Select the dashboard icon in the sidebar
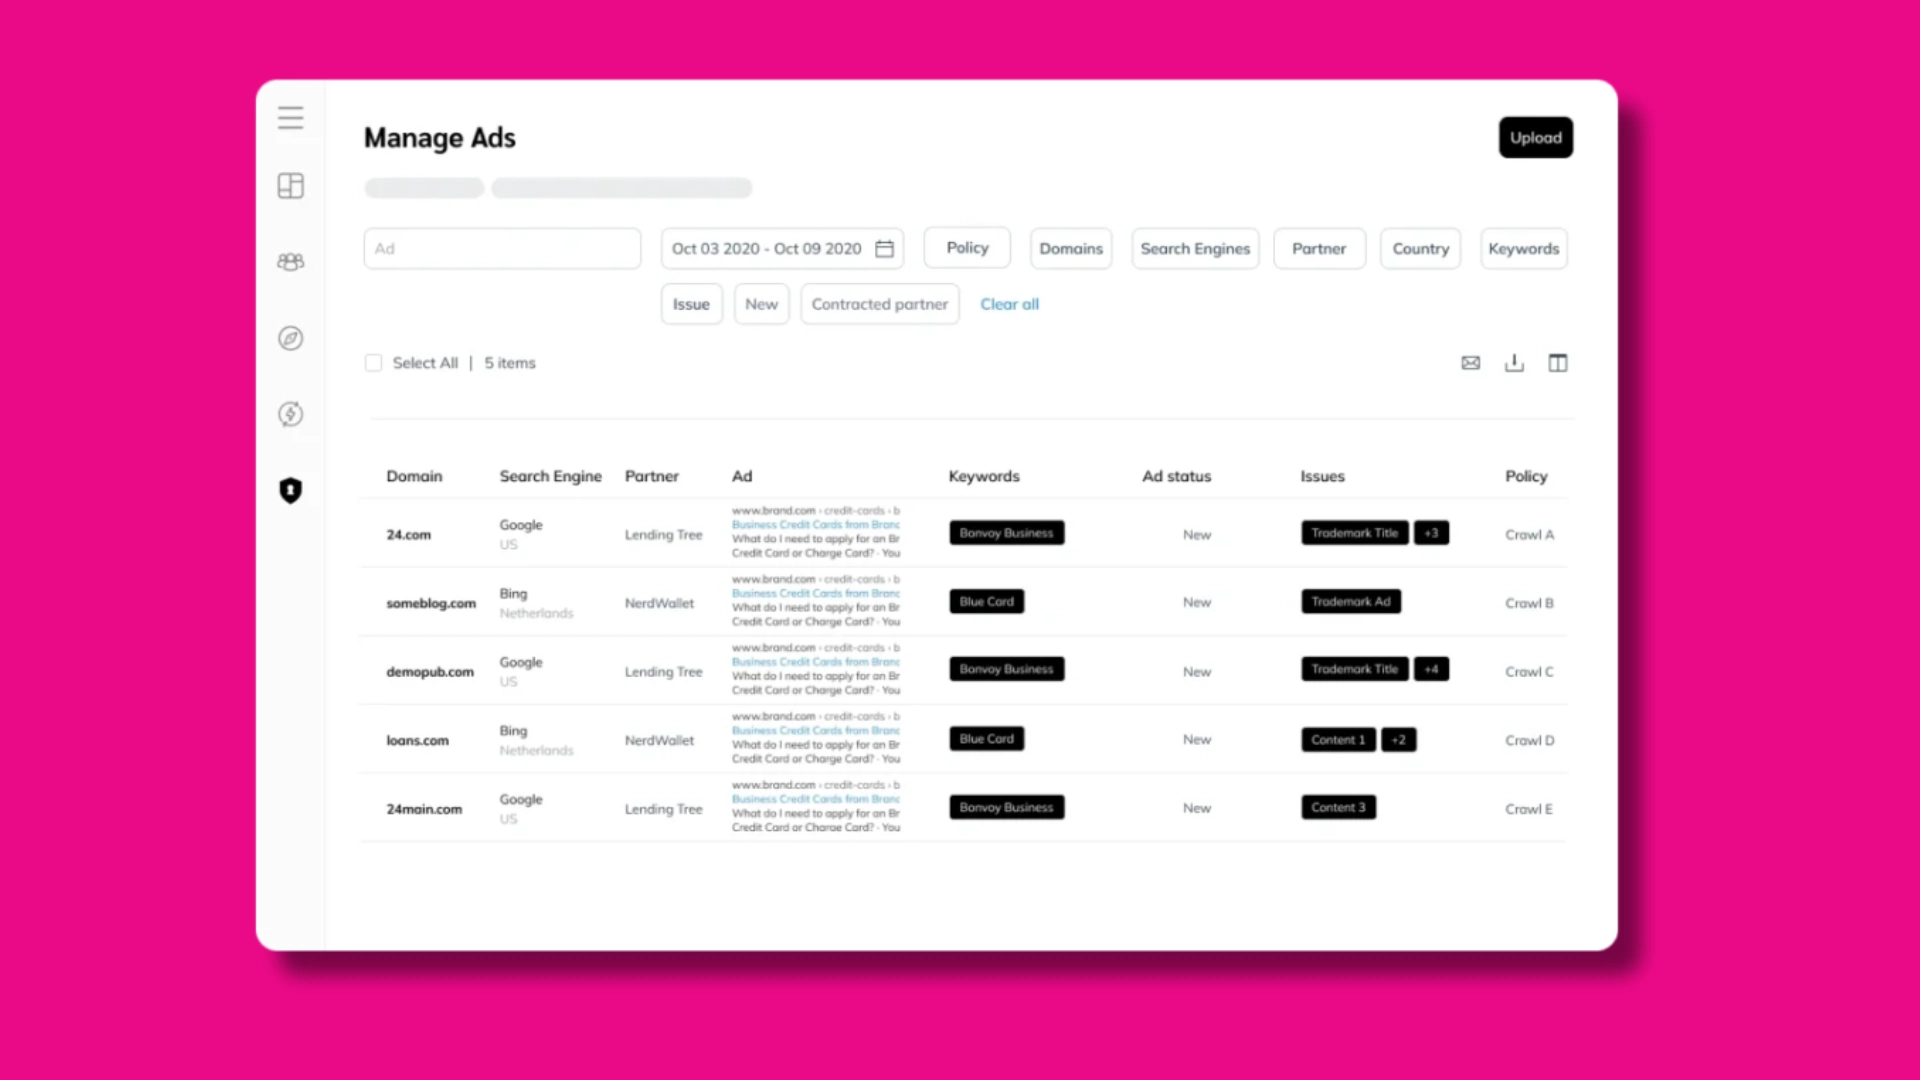Image resolution: width=1920 pixels, height=1080 pixels. pos(290,185)
